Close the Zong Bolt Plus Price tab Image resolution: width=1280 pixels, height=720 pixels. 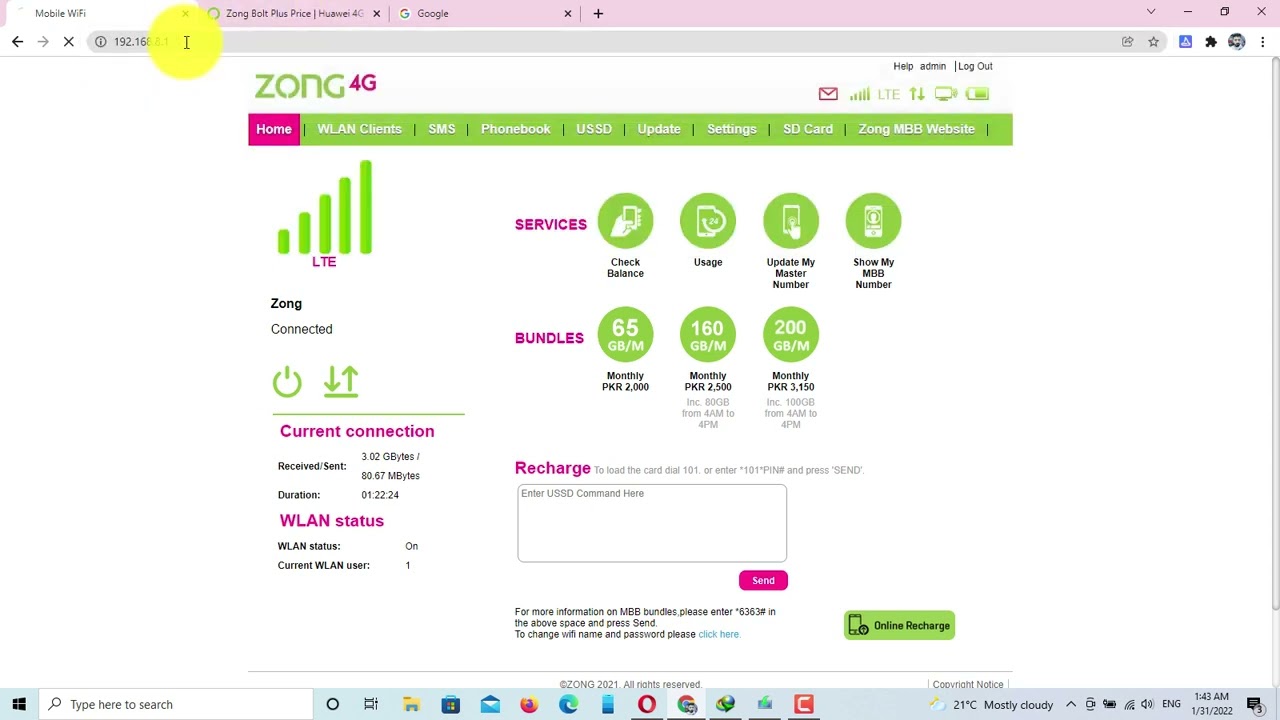coord(376,14)
